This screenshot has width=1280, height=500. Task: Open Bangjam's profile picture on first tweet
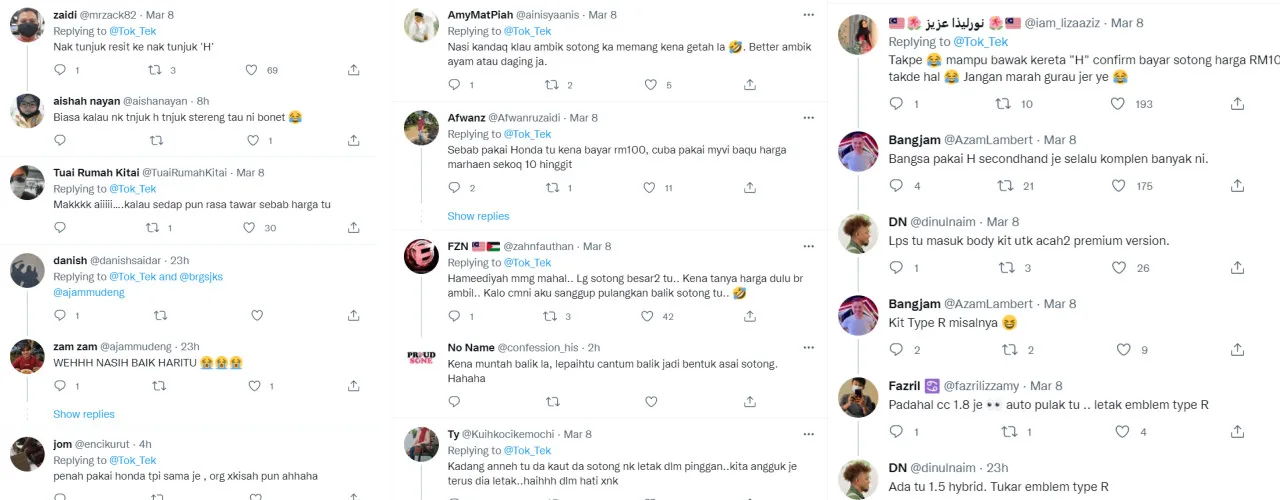858,152
